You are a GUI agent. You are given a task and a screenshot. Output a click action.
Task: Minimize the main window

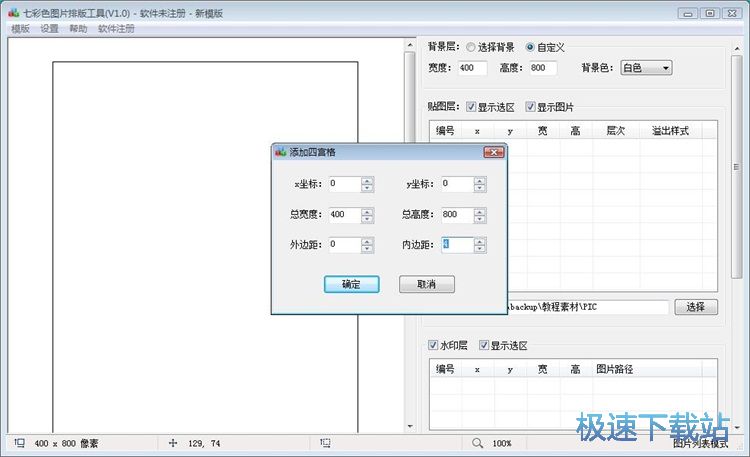pos(688,13)
